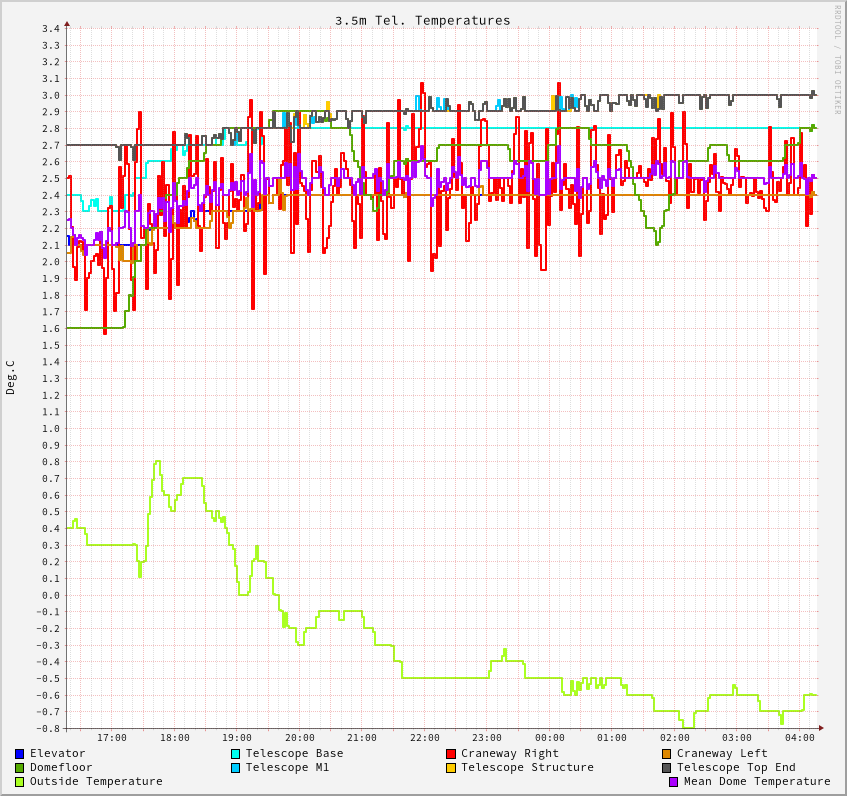The height and width of the screenshot is (796, 847).
Task: Click the 'Deg.C' y-axis label
Action: click(11, 378)
